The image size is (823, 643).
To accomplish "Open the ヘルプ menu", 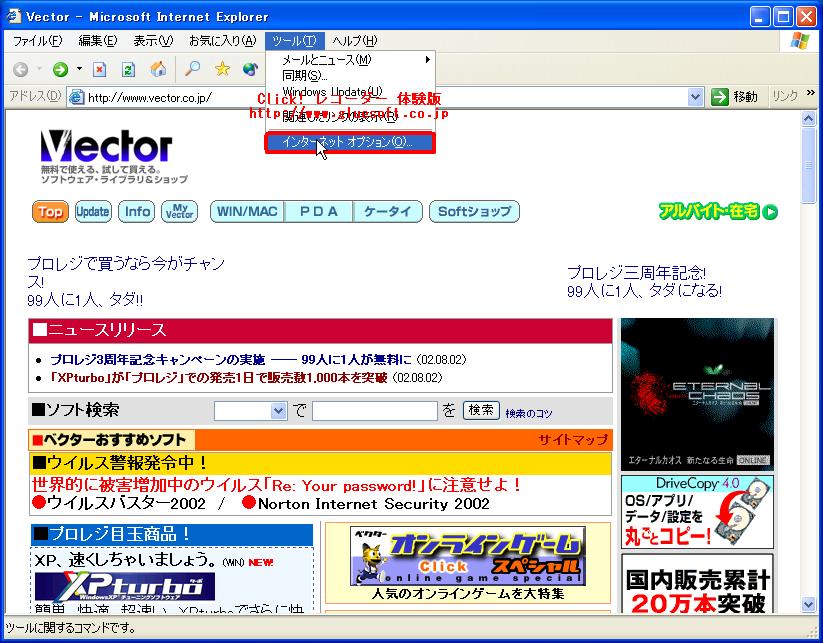I will click(355, 41).
